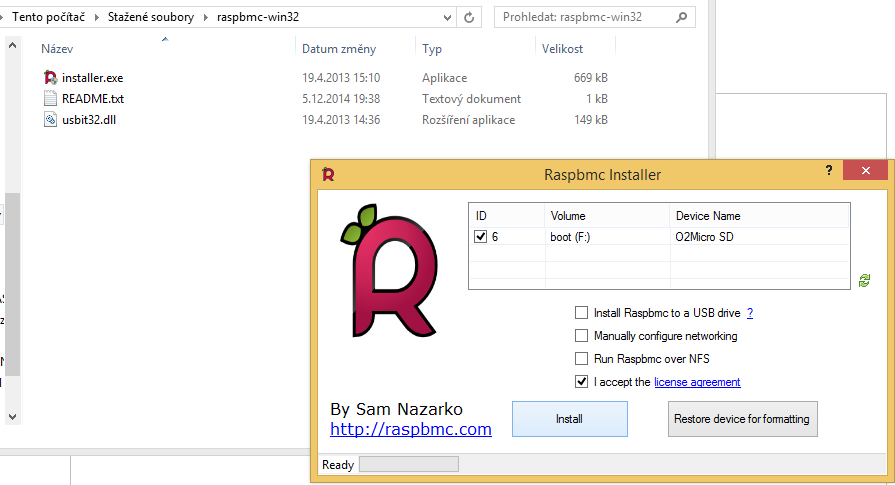Click the USB drive help question mark link
The image size is (895, 485).
click(749, 313)
